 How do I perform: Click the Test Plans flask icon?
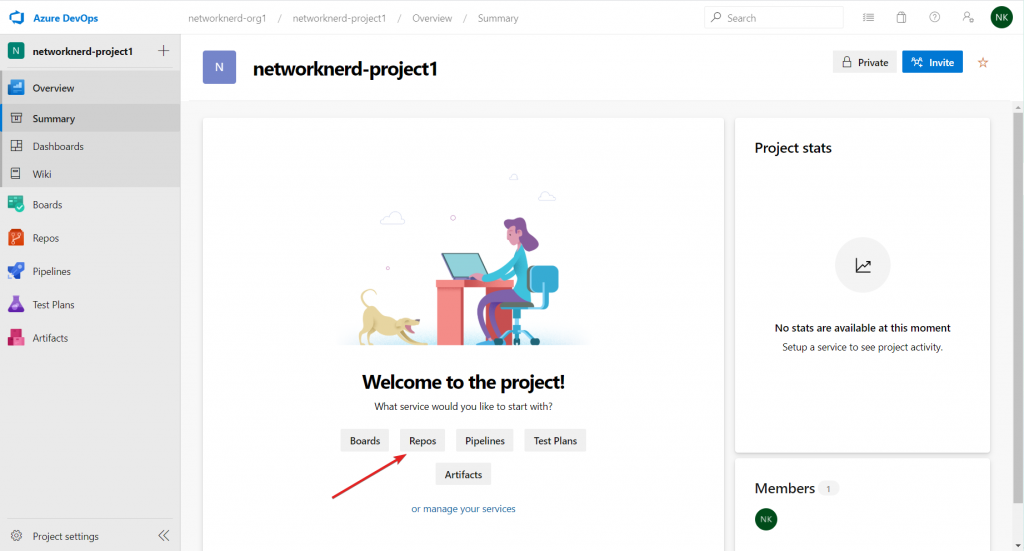16,304
